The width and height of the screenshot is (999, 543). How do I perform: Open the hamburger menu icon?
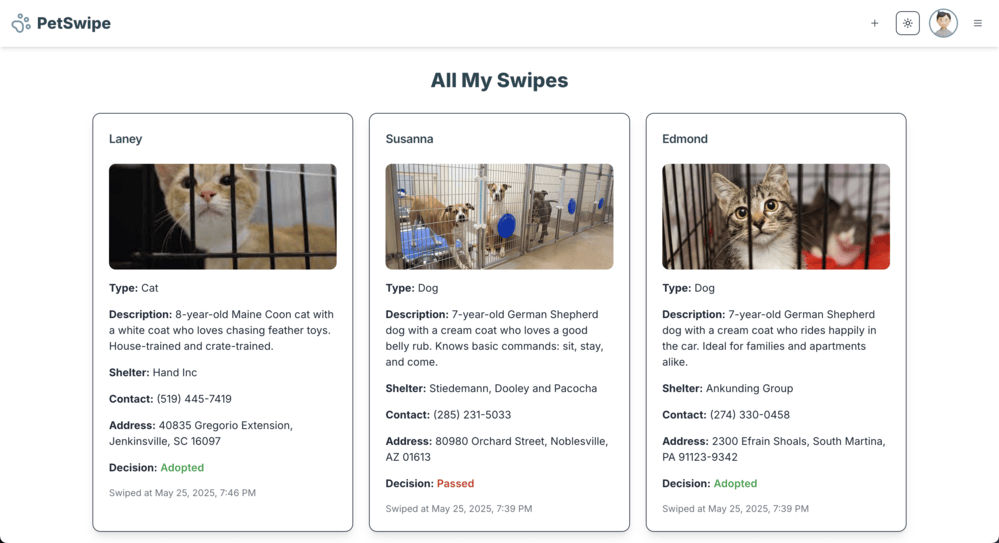(978, 24)
